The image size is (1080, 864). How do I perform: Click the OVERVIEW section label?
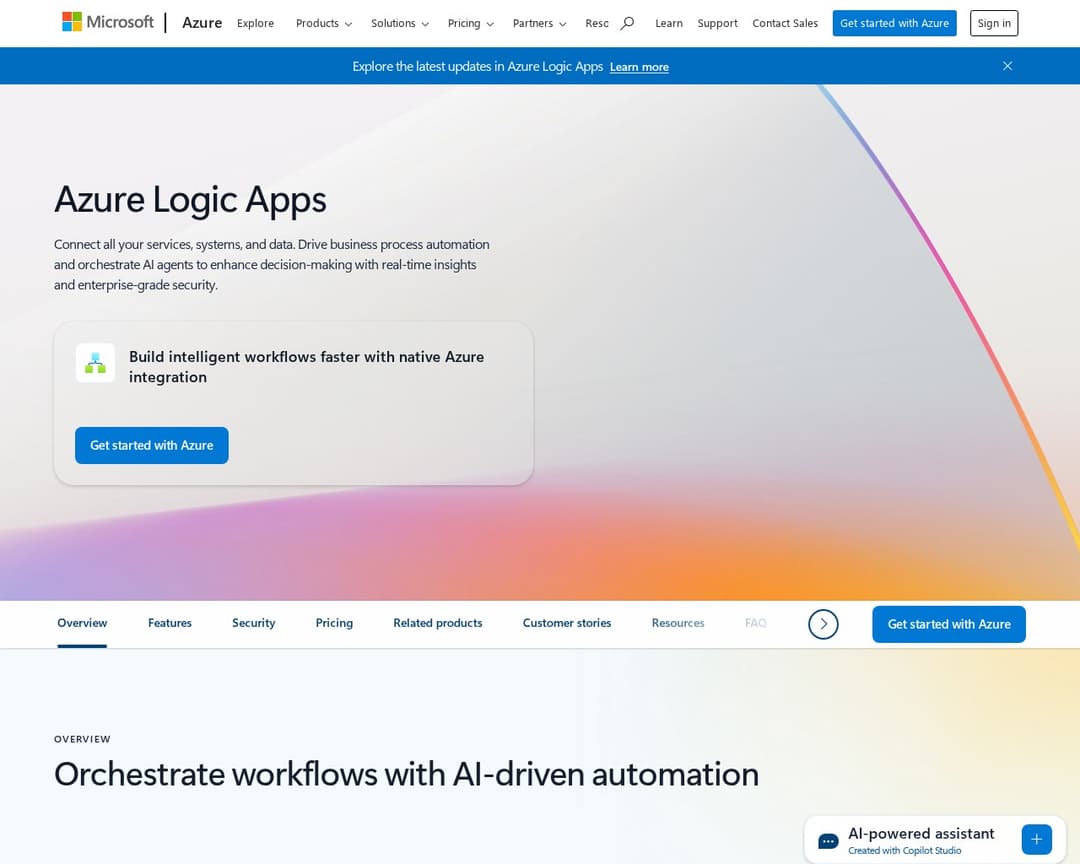click(82, 739)
